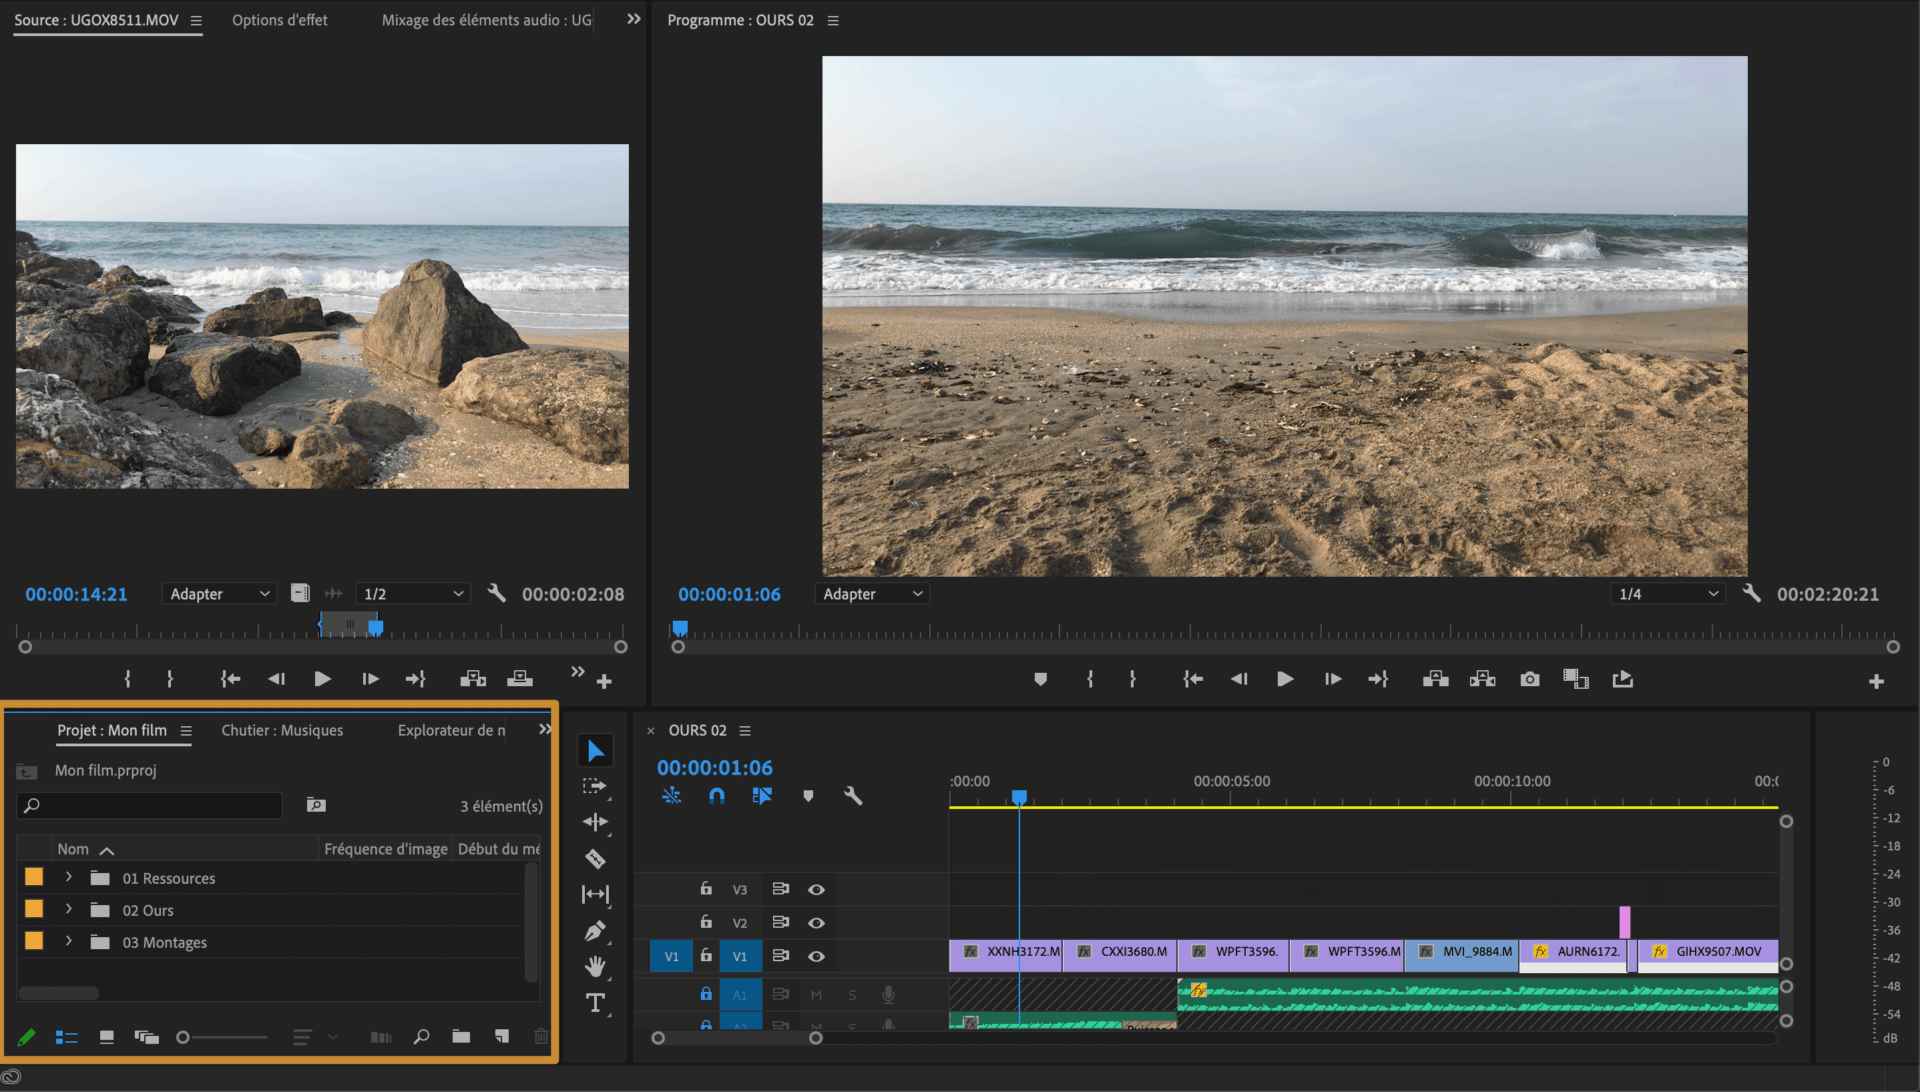1920x1092 pixels.
Task: Open Program monitor 1/4 resolution dropdown
Action: [1668, 593]
